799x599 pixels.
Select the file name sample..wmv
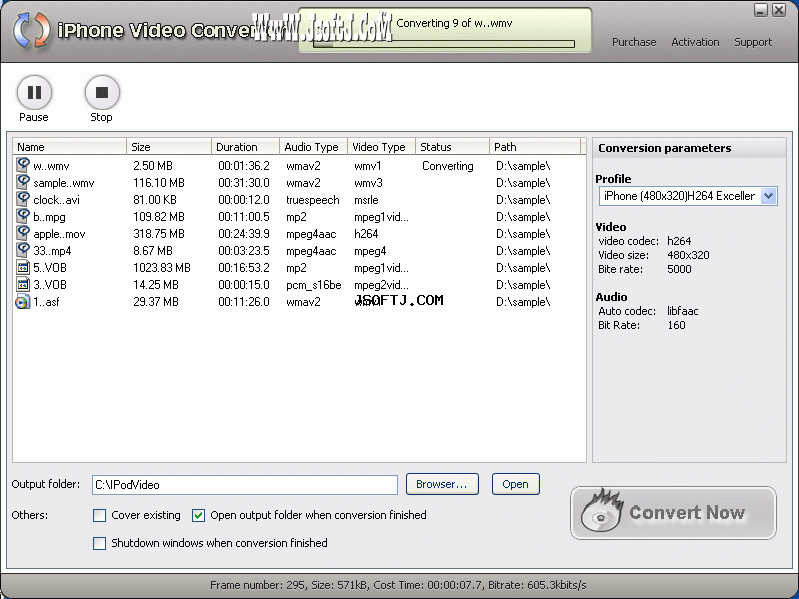[64, 183]
